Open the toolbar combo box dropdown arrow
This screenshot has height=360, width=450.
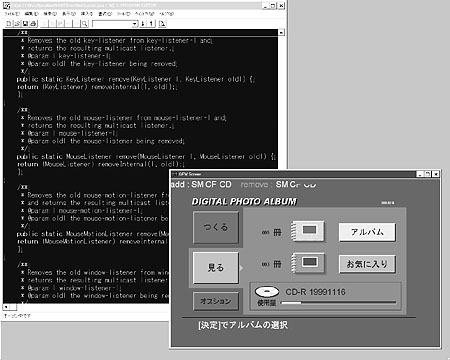point(134,24)
